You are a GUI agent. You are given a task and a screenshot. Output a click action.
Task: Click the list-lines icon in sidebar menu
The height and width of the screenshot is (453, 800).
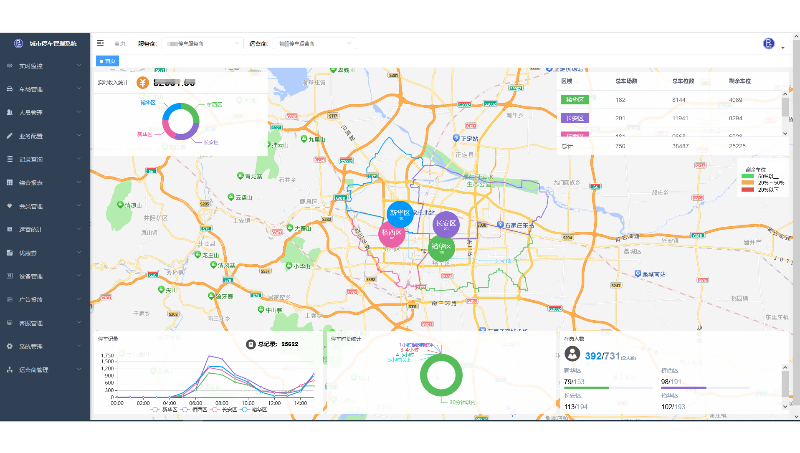tap(10, 159)
